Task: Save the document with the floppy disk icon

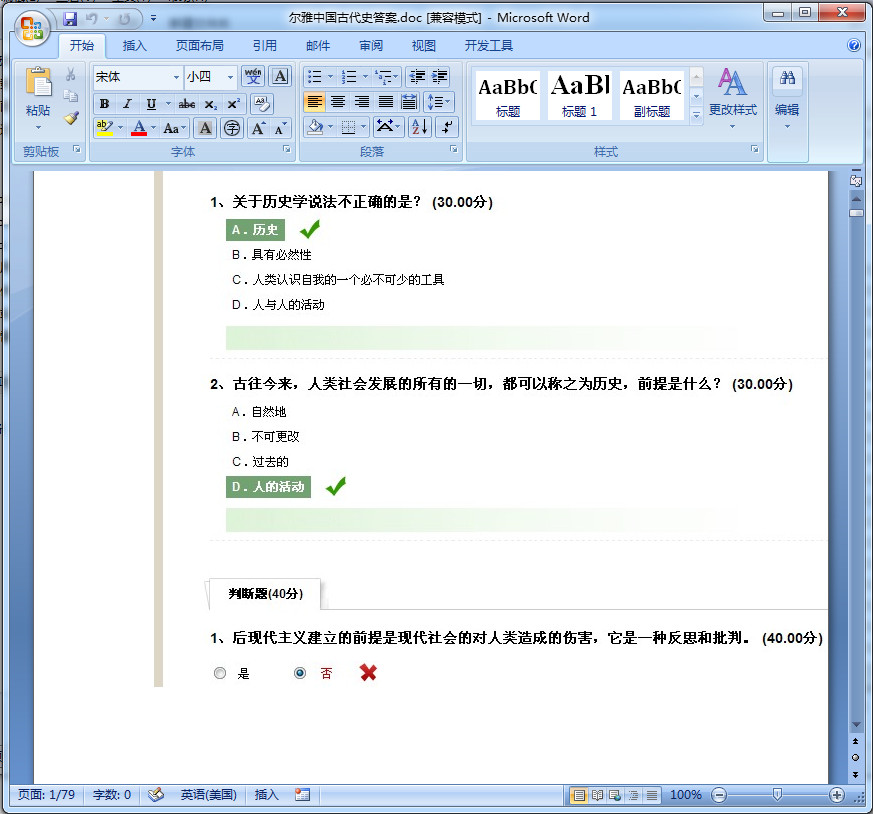Action: (70, 19)
